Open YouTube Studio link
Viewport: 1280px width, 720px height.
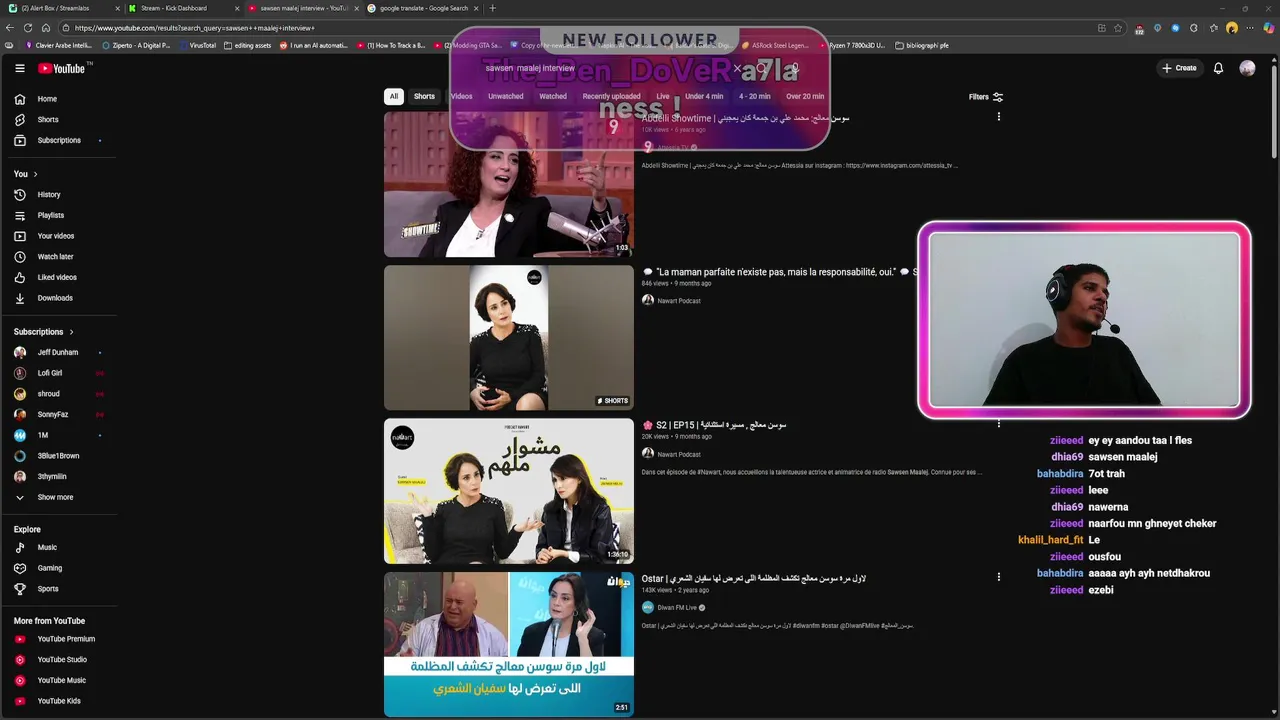tap(60, 660)
